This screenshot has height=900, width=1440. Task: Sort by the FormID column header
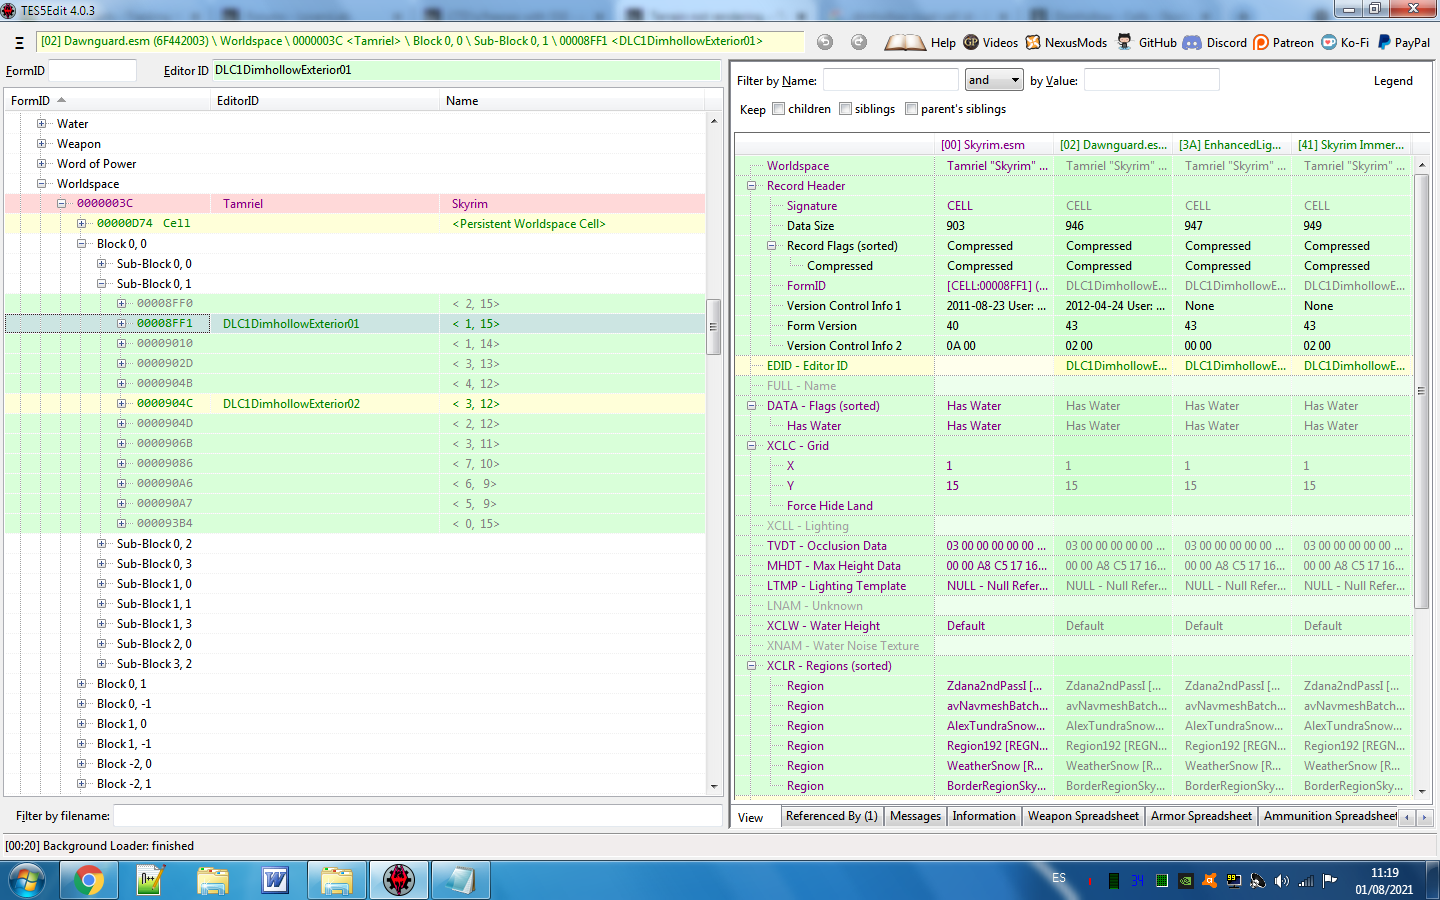(107, 101)
